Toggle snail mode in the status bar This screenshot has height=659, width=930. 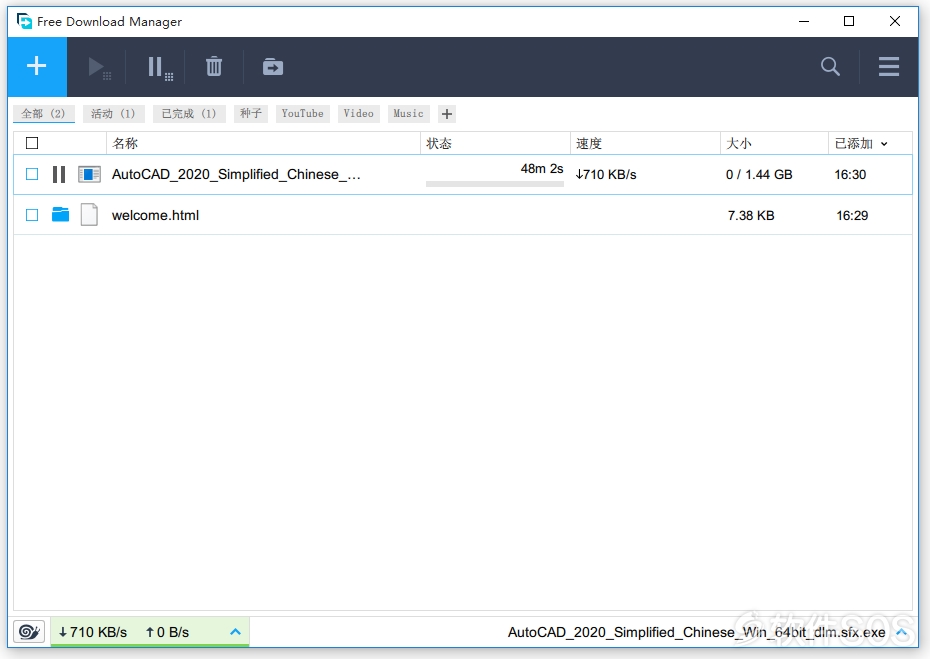pos(29,632)
